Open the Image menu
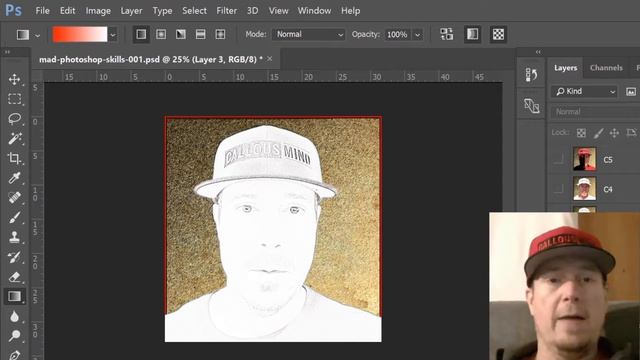Viewport: 640px width, 360px height. 98,11
